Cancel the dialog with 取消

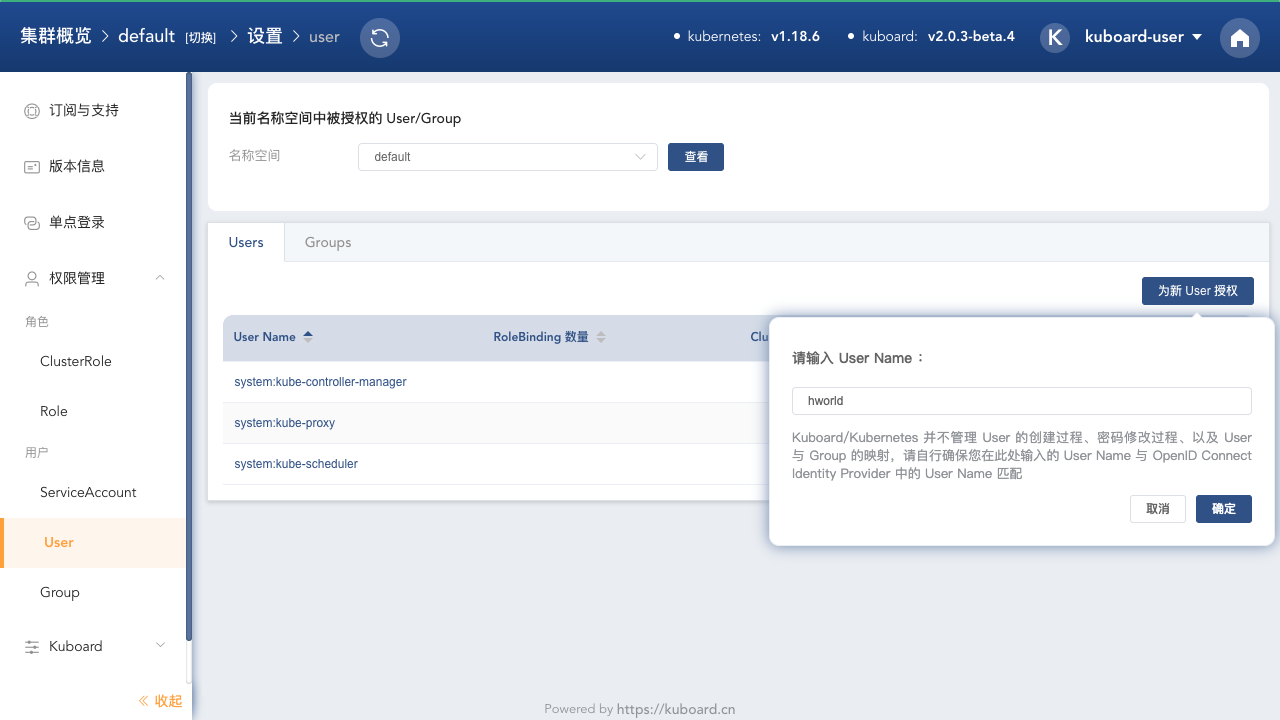[x=1158, y=509]
